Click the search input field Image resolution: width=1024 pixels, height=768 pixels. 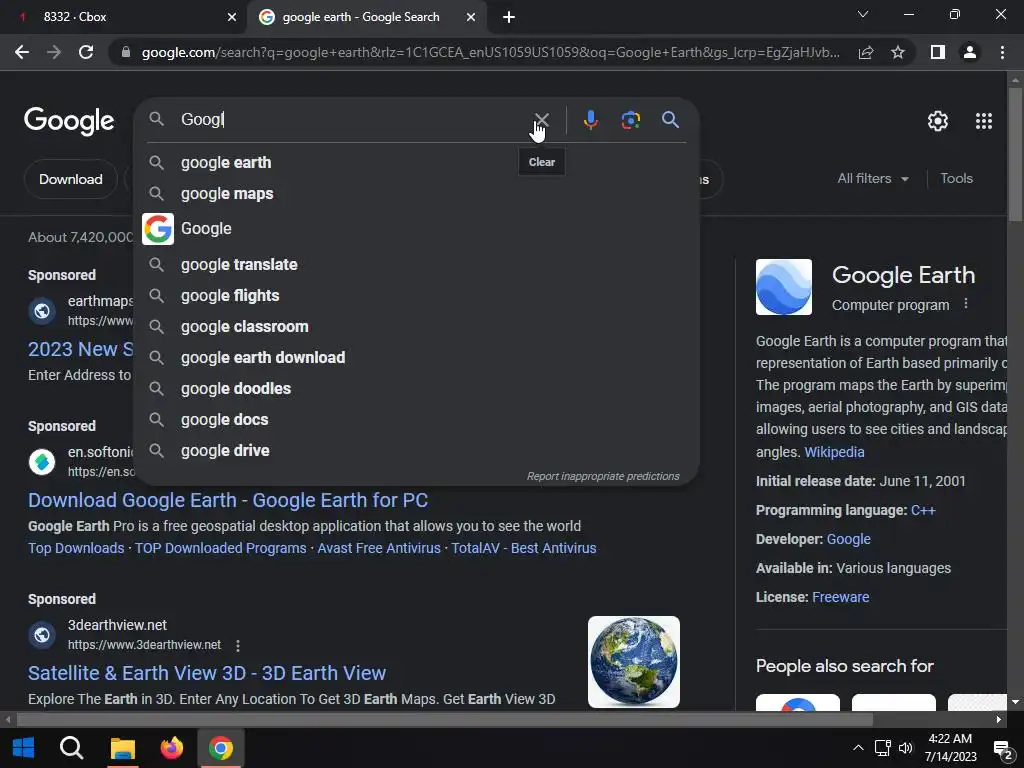(353, 120)
